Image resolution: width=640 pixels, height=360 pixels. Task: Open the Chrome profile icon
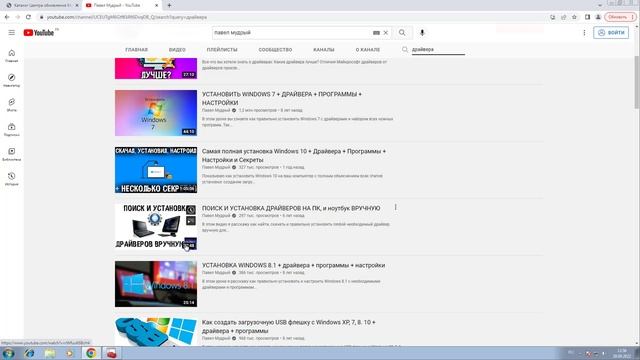[598, 17]
